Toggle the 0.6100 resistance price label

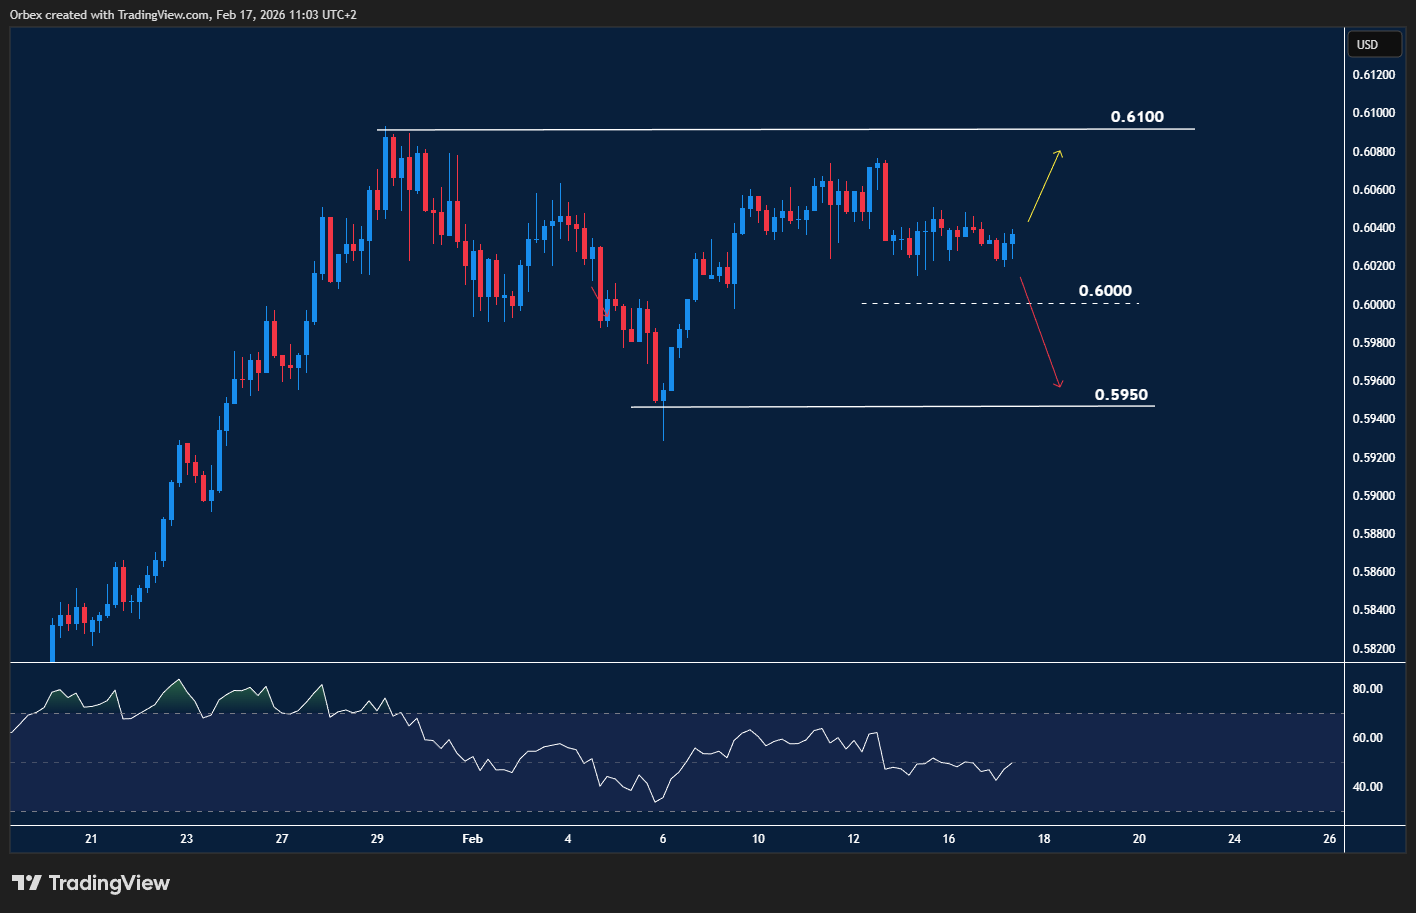(x=1137, y=116)
